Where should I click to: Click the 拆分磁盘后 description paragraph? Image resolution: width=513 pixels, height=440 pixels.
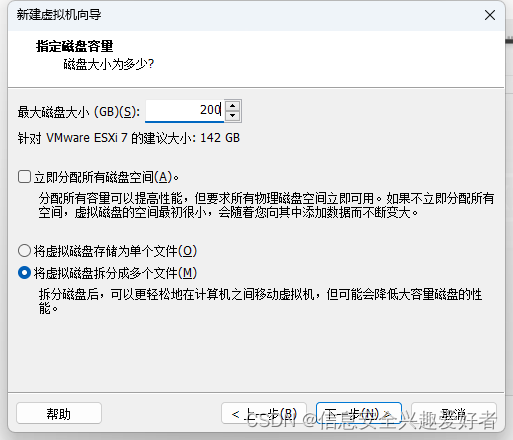pyautogui.click(x=260, y=301)
